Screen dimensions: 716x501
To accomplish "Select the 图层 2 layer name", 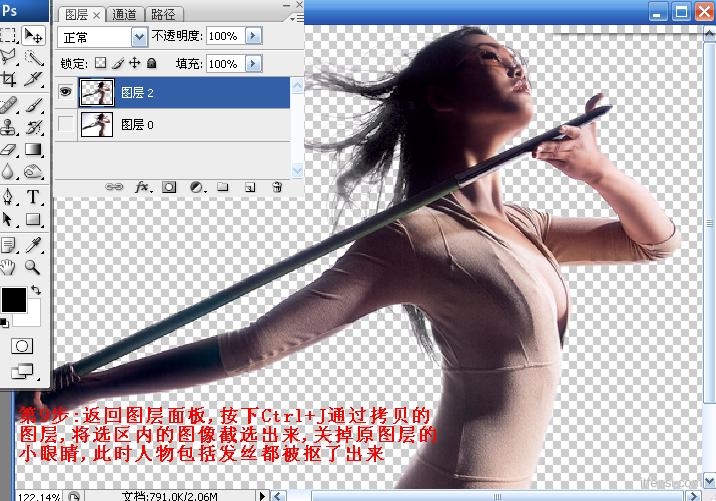I will (x=137, y=93).
